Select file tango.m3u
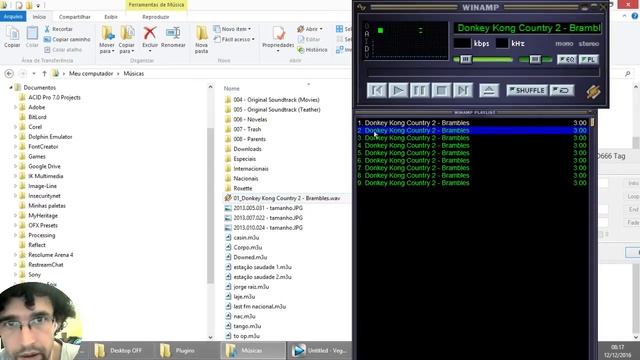The height and width of the screenshot is (360, 640). pyautogui.click(x=247, y=326)
